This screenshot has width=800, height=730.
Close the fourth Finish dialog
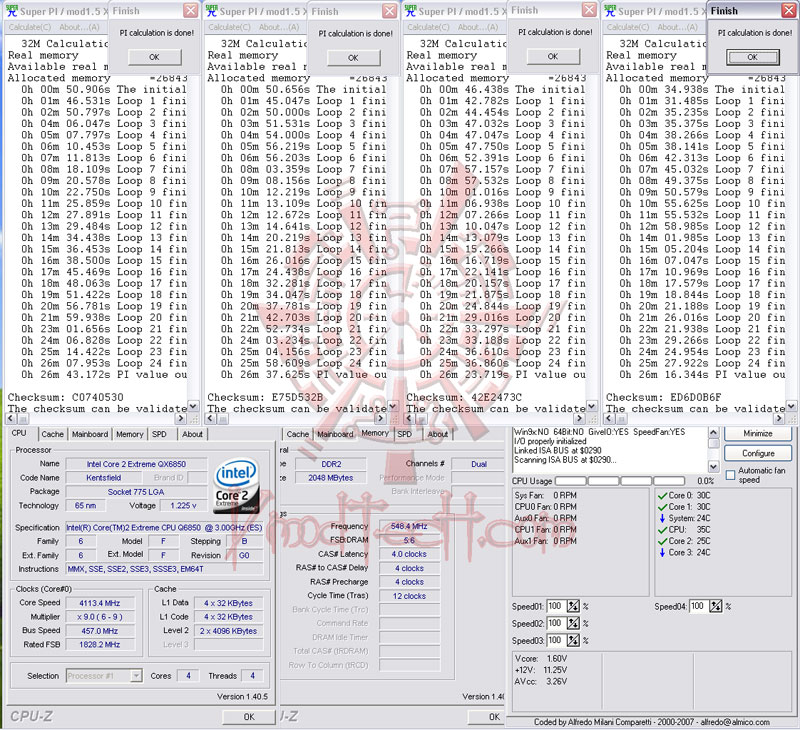tap(788, 11)
